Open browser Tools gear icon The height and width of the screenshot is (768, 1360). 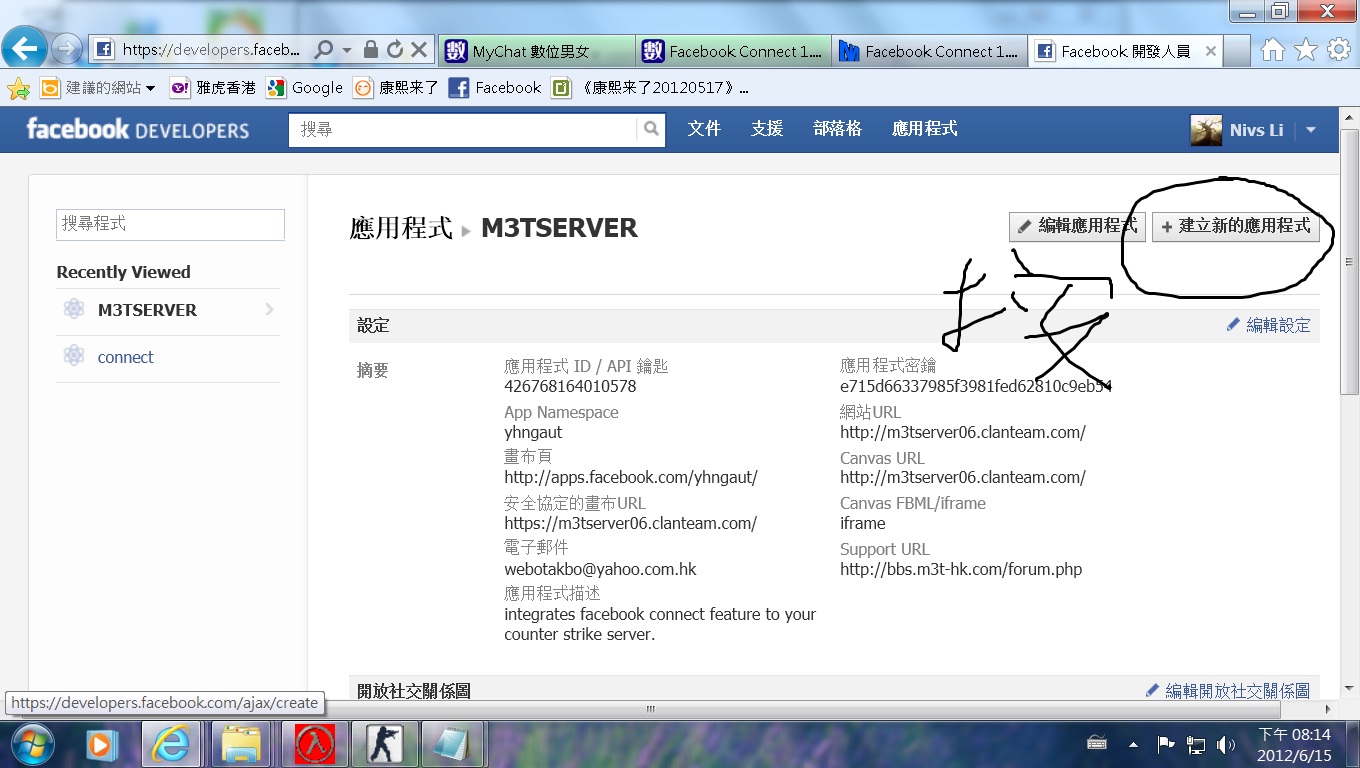pyautogui.click(x=1339, y=49)
